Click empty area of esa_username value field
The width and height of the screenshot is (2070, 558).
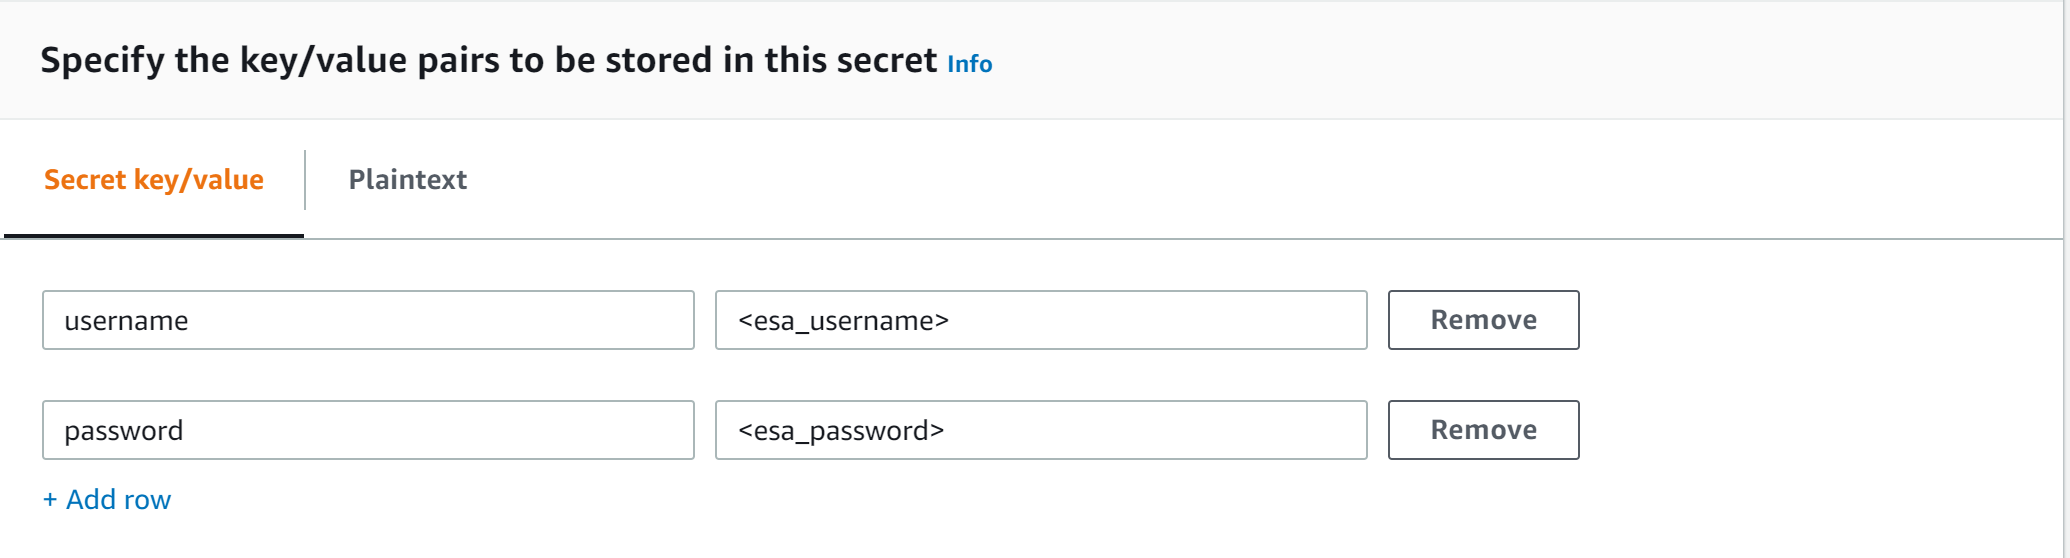coord(1200,320)
